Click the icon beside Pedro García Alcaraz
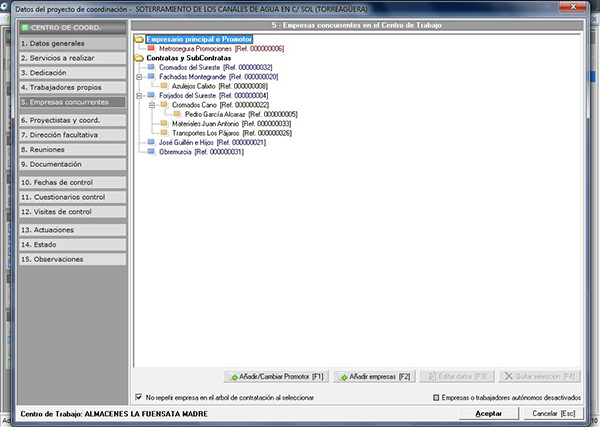Screen dimensions: 600x427 (178, 114)
